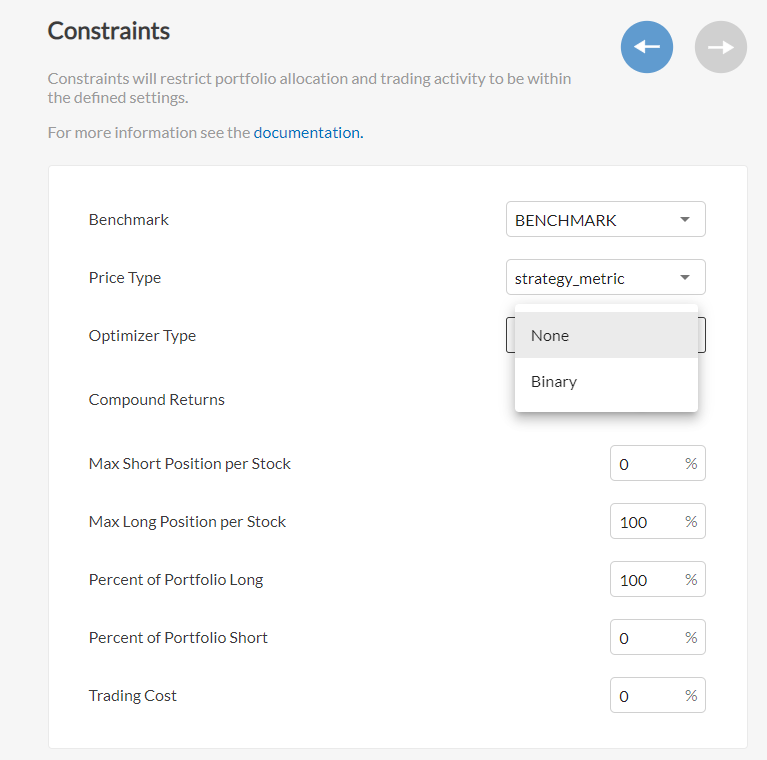767x760 pixels.
Task: Edit the Percent of Portfolio Short value
Action: pyautogui.click(x=657, y=637)
